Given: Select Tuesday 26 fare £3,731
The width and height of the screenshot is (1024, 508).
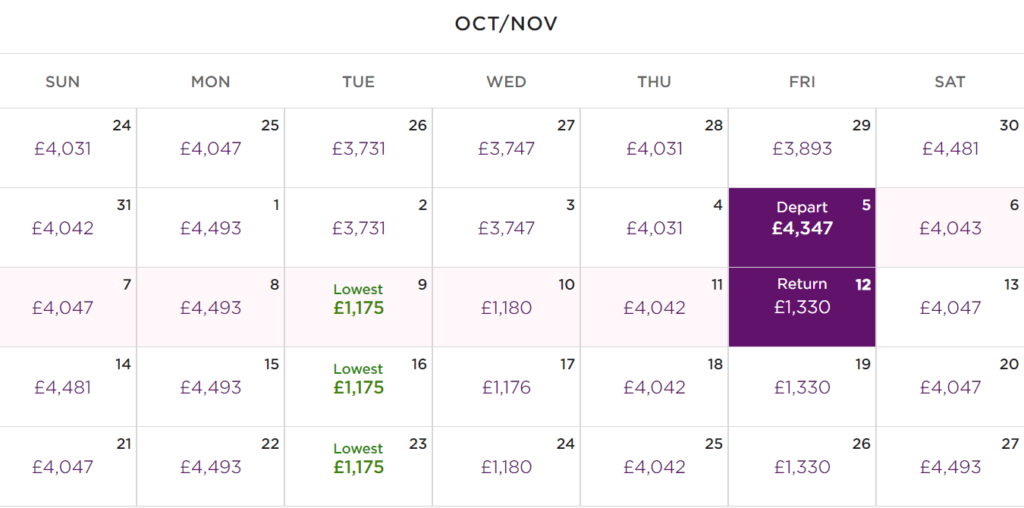Looking at the screenshot, I should [x=359, y=148].
